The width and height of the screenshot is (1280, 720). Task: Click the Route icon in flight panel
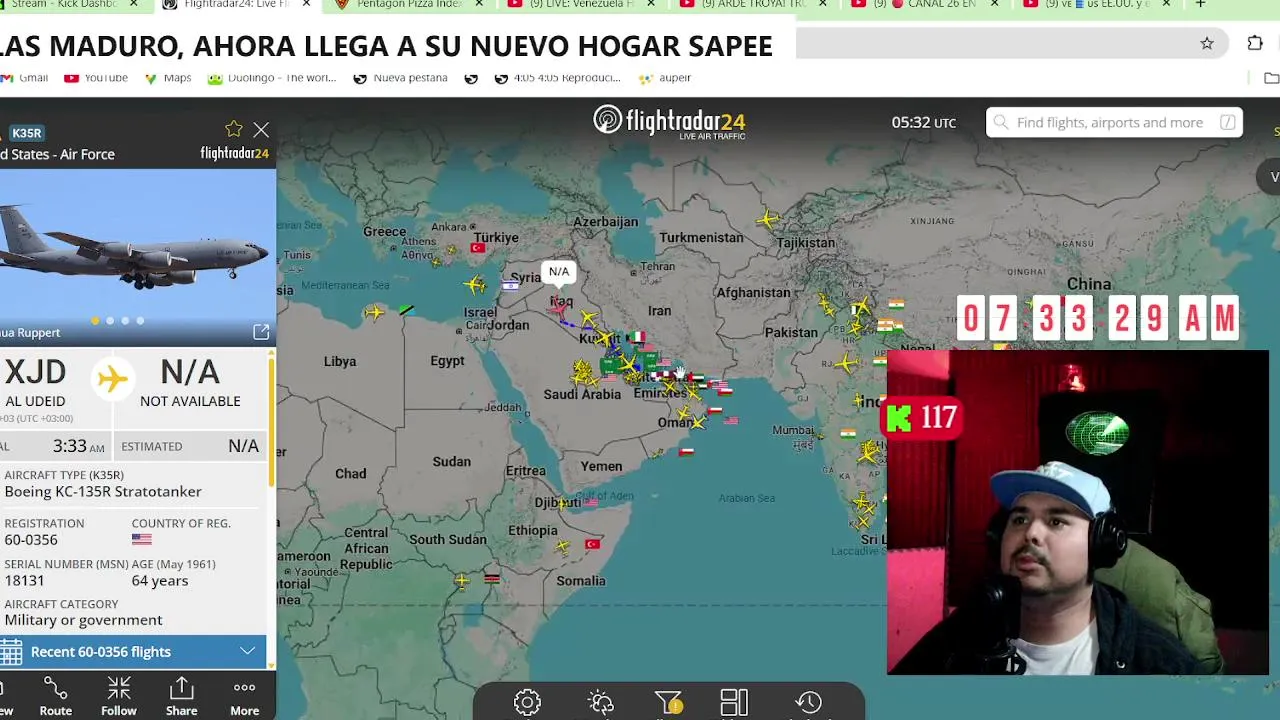[55, 696]
